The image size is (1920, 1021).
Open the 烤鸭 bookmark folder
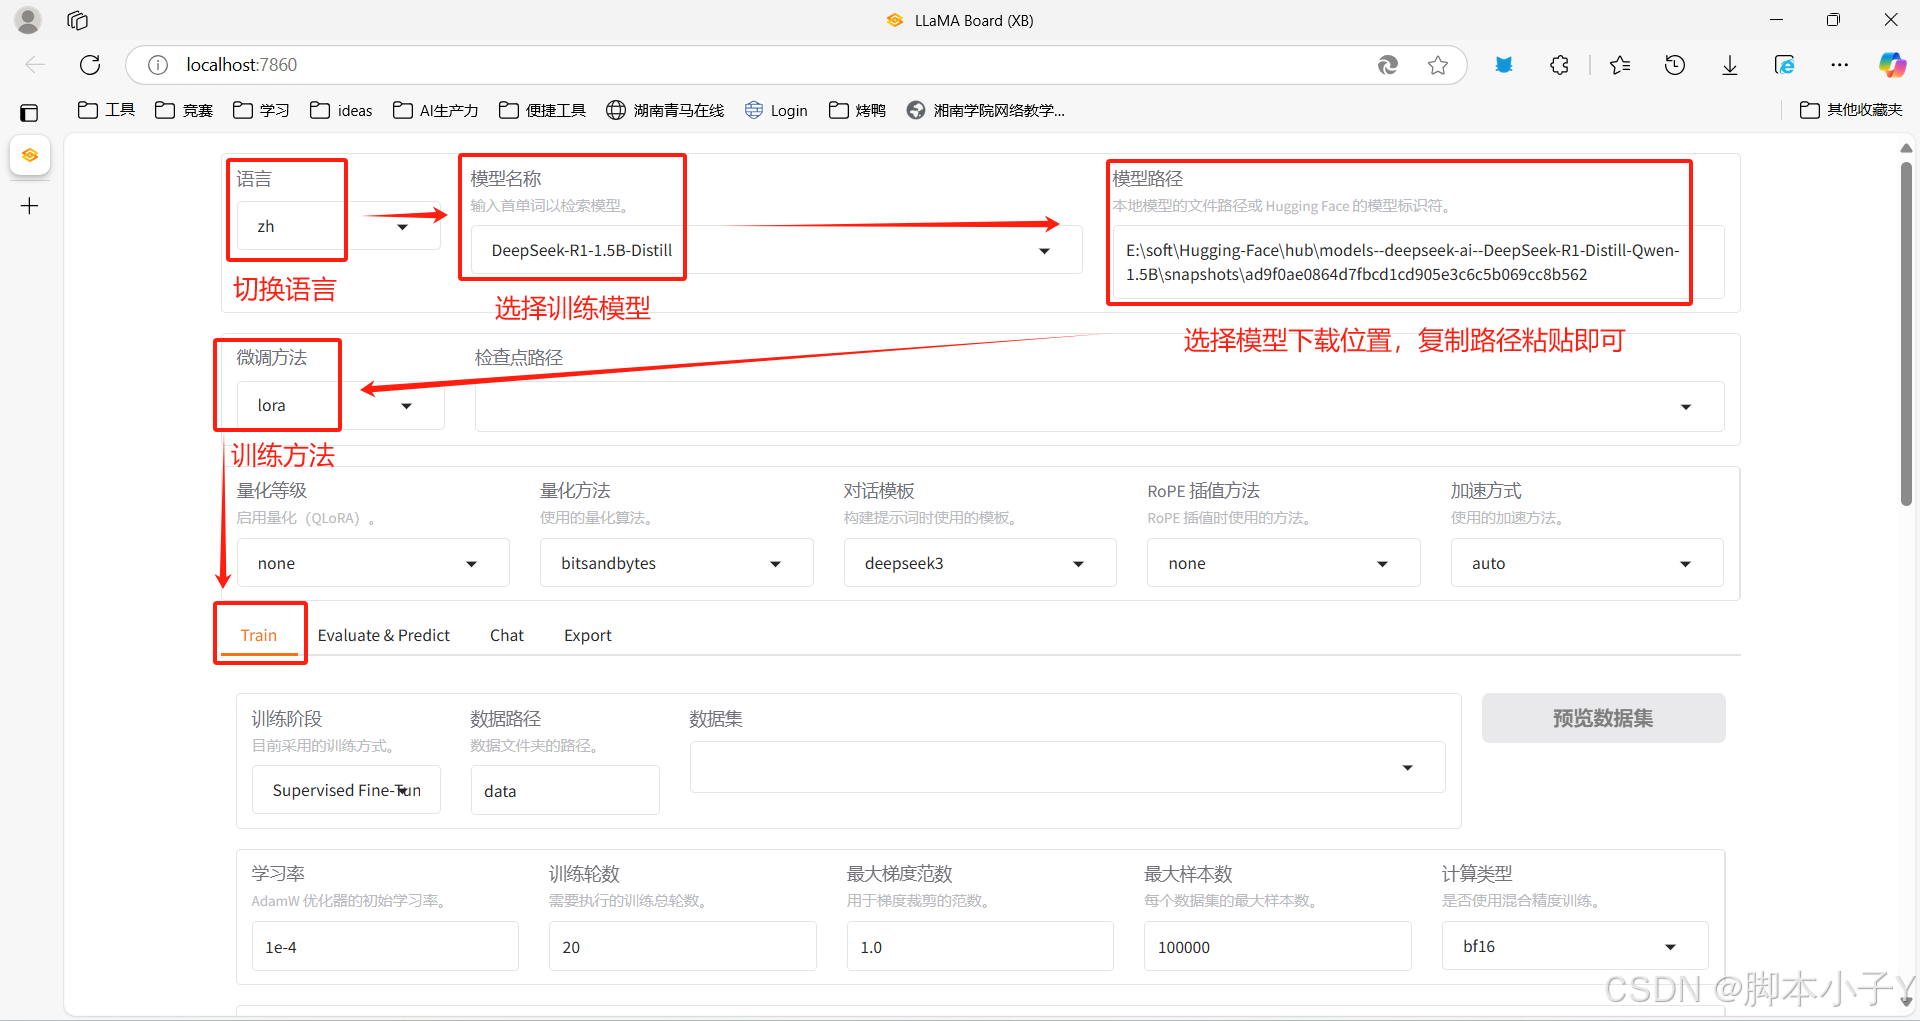pyautogui.click(x=858, y=110)
